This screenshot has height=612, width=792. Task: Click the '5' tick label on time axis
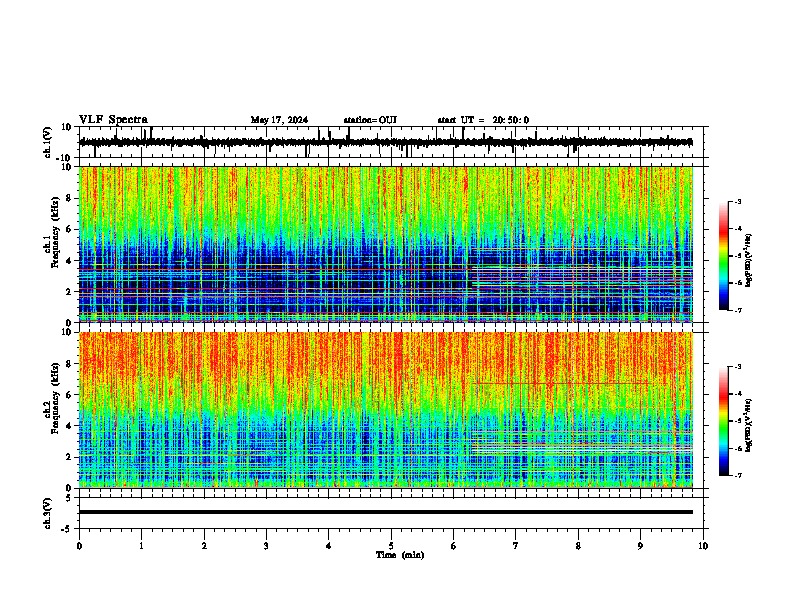(x=391, y=546)
